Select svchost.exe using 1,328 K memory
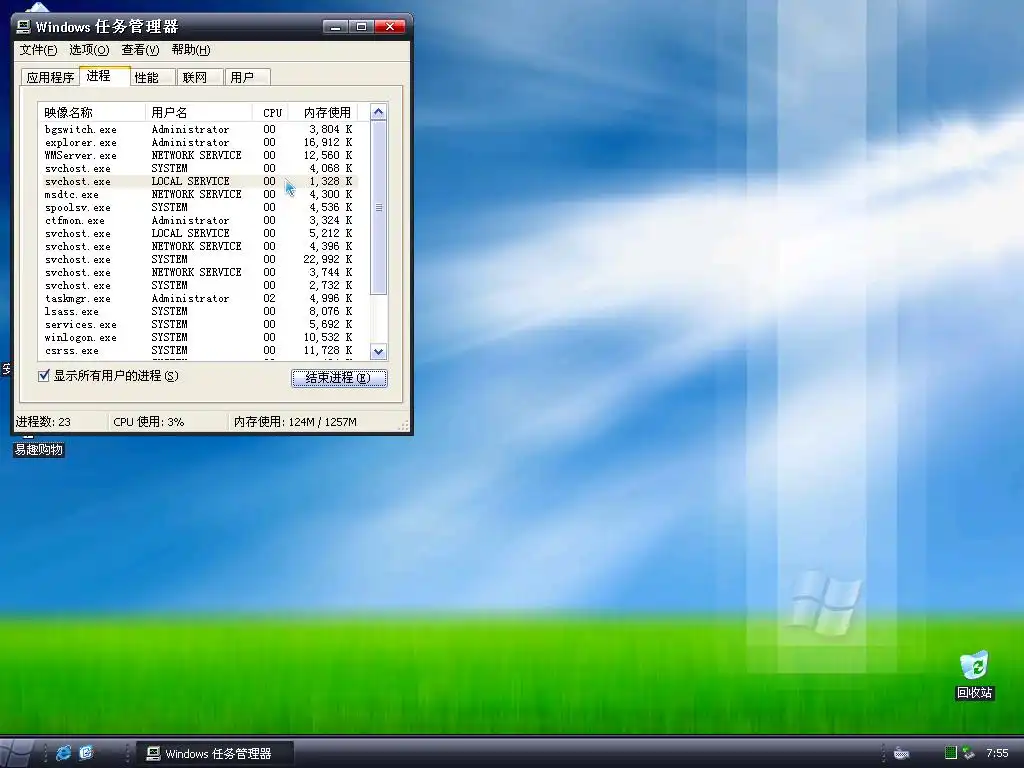The height and width of the screenshot is (768, 1024). [x=199, y=182]
